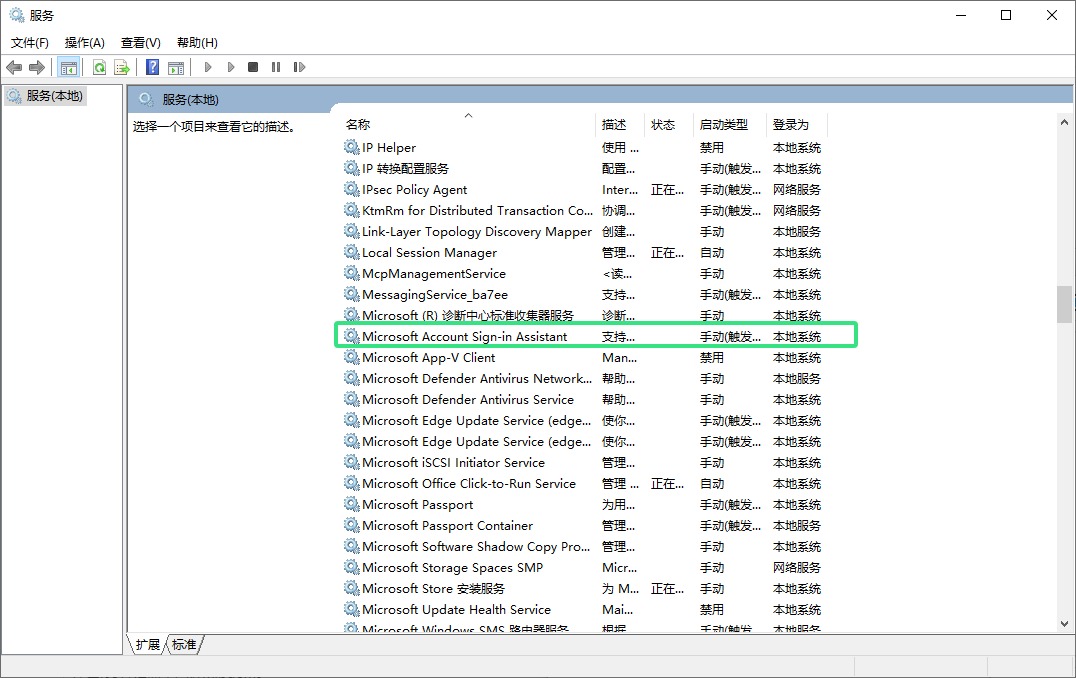The width and height of the screenshot is (1076, 678).
Task: Click gear icon of Microsoft Account Sign-in Assistant
Action: click(x=351, y=336)
